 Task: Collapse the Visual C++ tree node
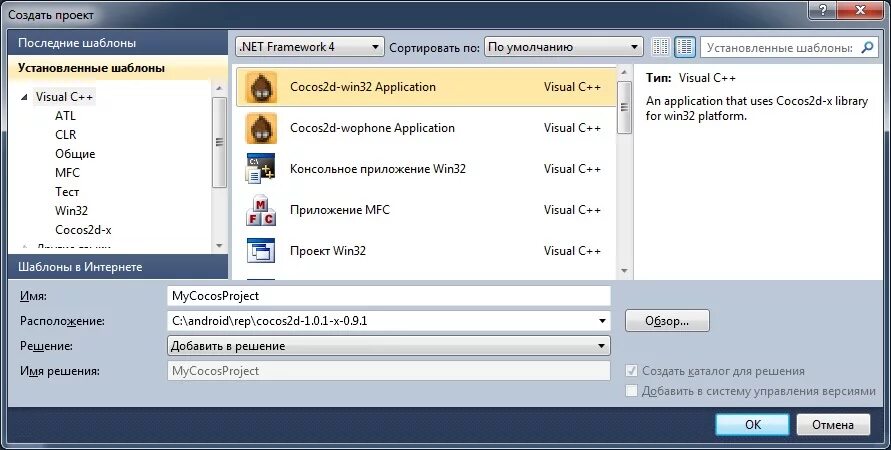pos(24,97)
